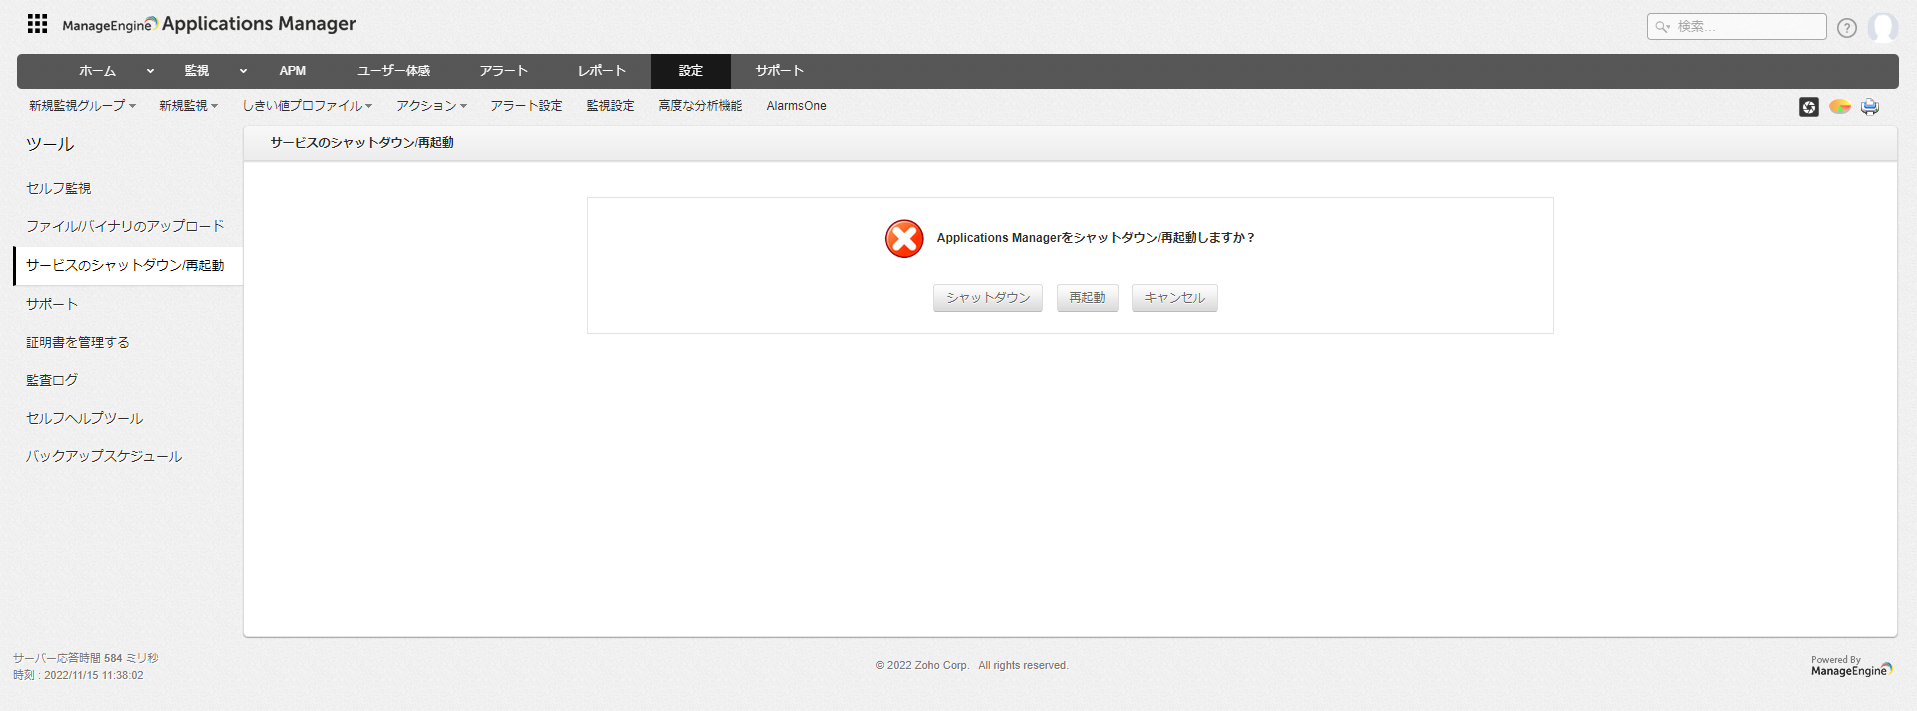Screen dimensions: 1917x711
Task: Switch to the アラート tab
Action: (503, 71)
